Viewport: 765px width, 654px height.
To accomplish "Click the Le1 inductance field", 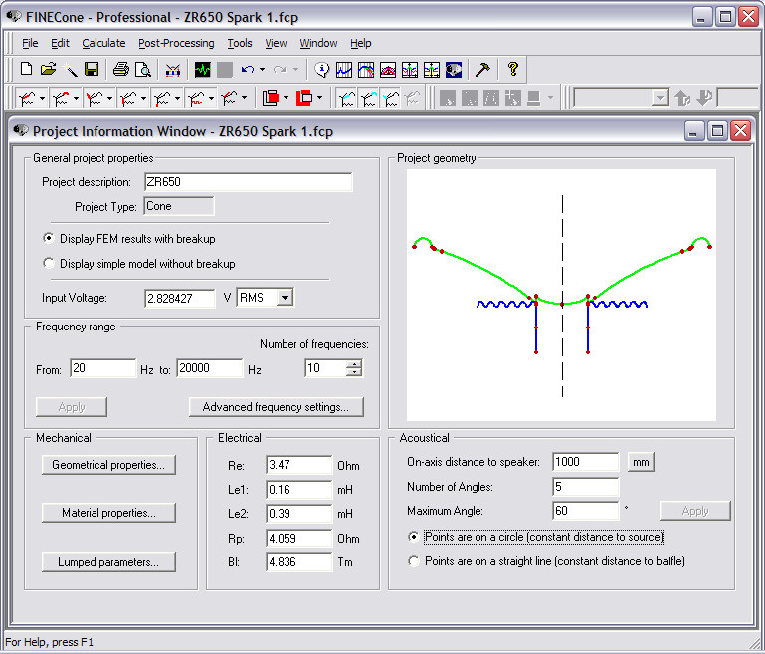I will pyautogui.click(x=299, y=490).
